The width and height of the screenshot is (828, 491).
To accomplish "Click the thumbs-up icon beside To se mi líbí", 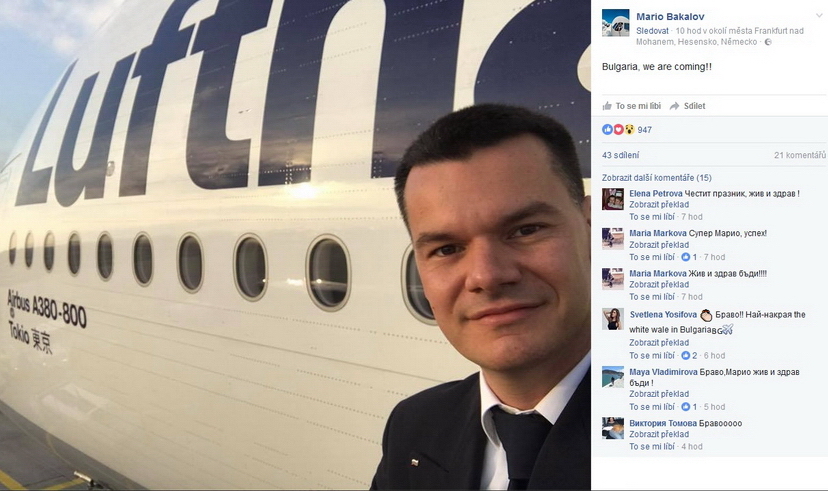I will [x=607, y=106].
